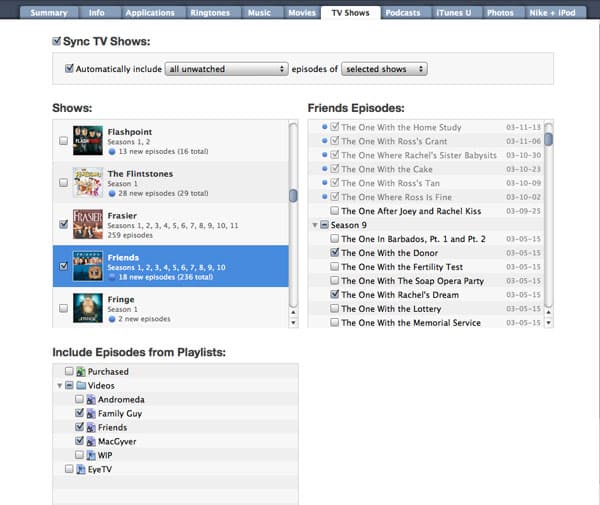This screenshot has height=505, width=600.
Task: Check The One After Joey and Rachel Kiss
Action: click(x=334, y=210)
